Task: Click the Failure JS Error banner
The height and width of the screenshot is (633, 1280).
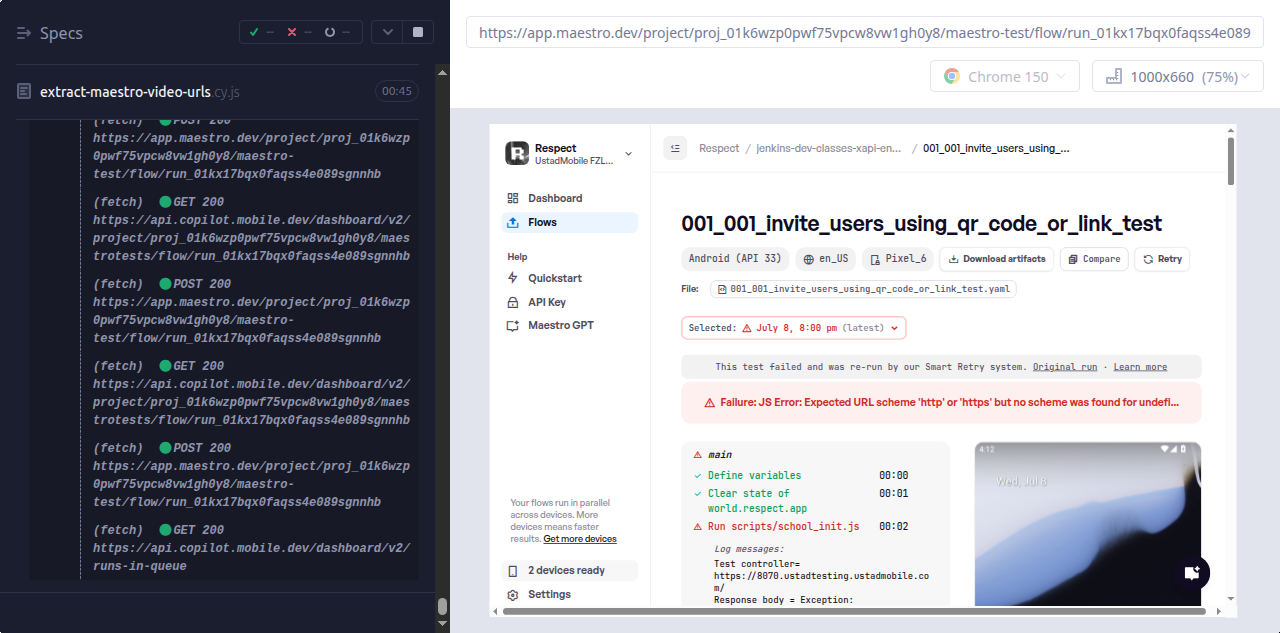Action: (941, 402)
